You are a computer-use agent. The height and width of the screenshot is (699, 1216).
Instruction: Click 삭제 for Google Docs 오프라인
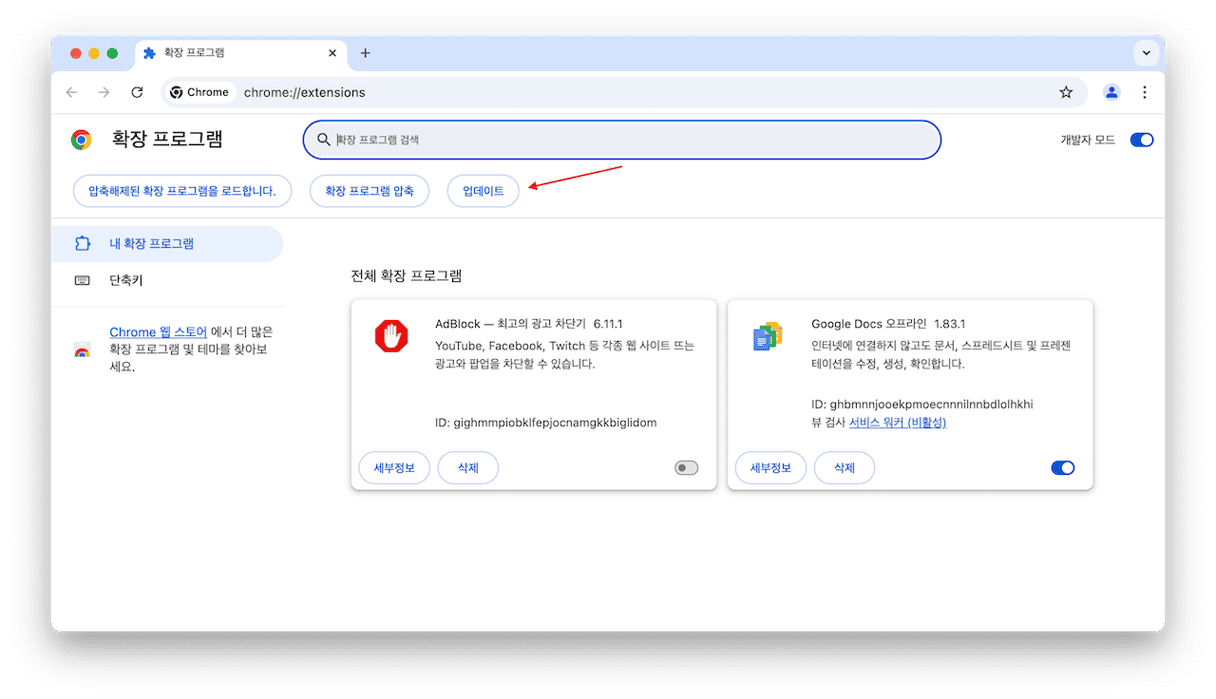tap(844, 468)
